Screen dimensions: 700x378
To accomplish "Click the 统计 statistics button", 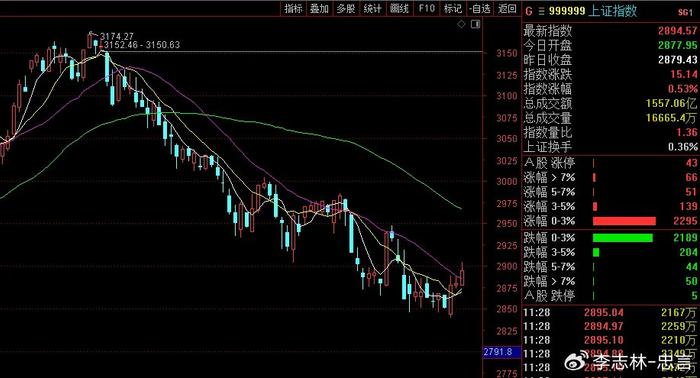I will [x=372, y=8].
